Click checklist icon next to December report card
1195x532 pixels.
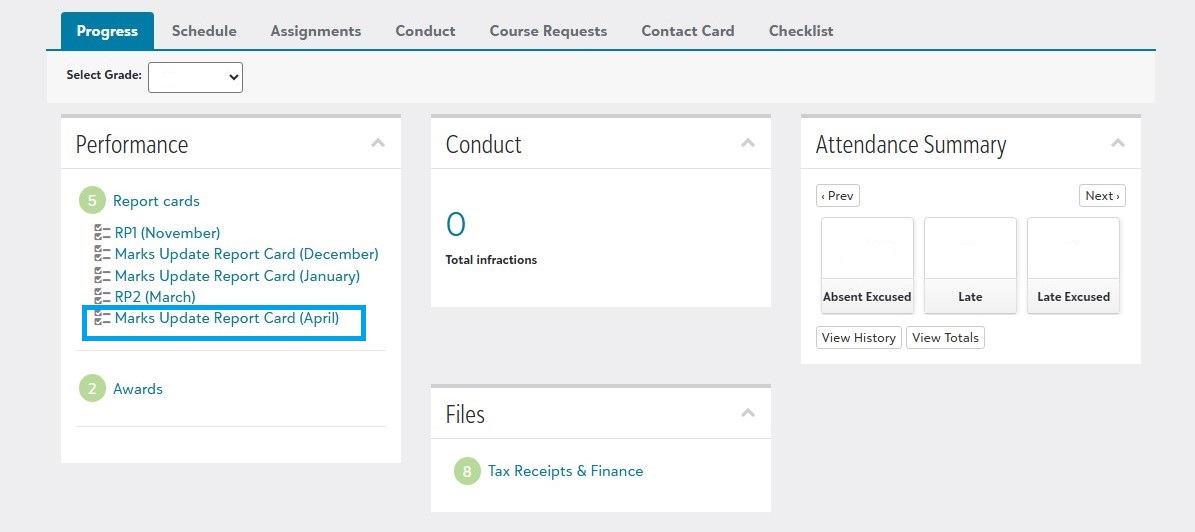[x=102, y=254]
